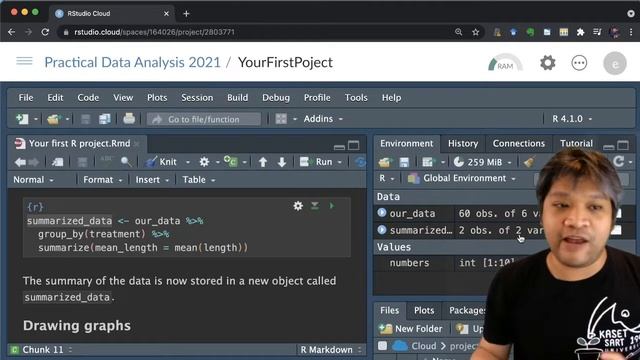Click the Go to file/function field
This screenshot has width=640, height=360.
click(204, 119)
